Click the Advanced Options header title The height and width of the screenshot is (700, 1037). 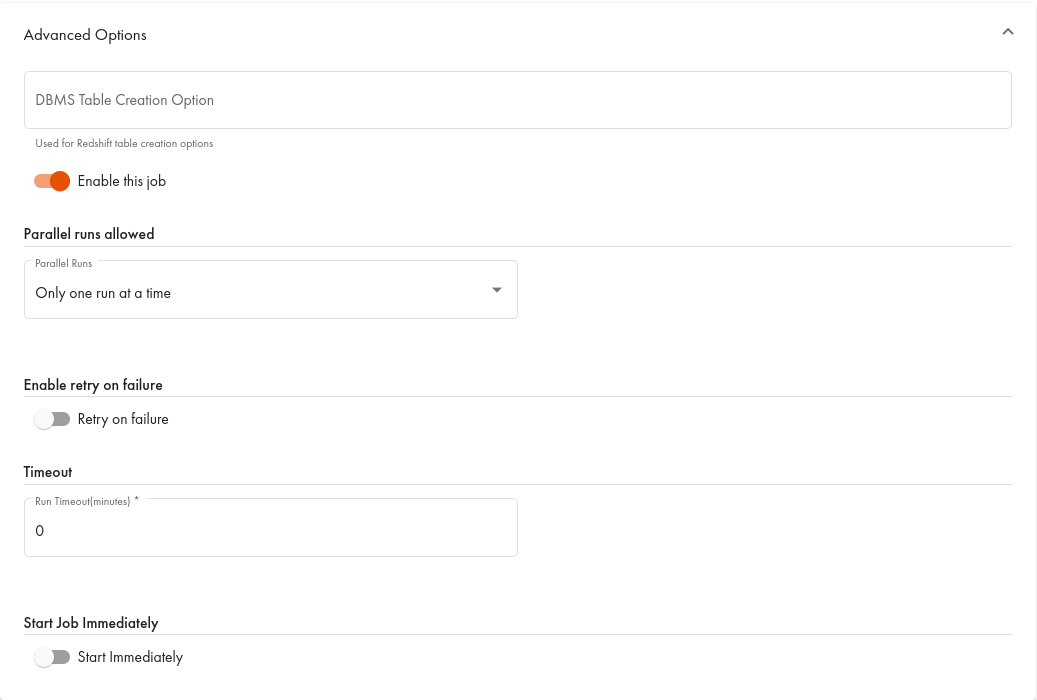pyautogui.click(x=85, y=35)
